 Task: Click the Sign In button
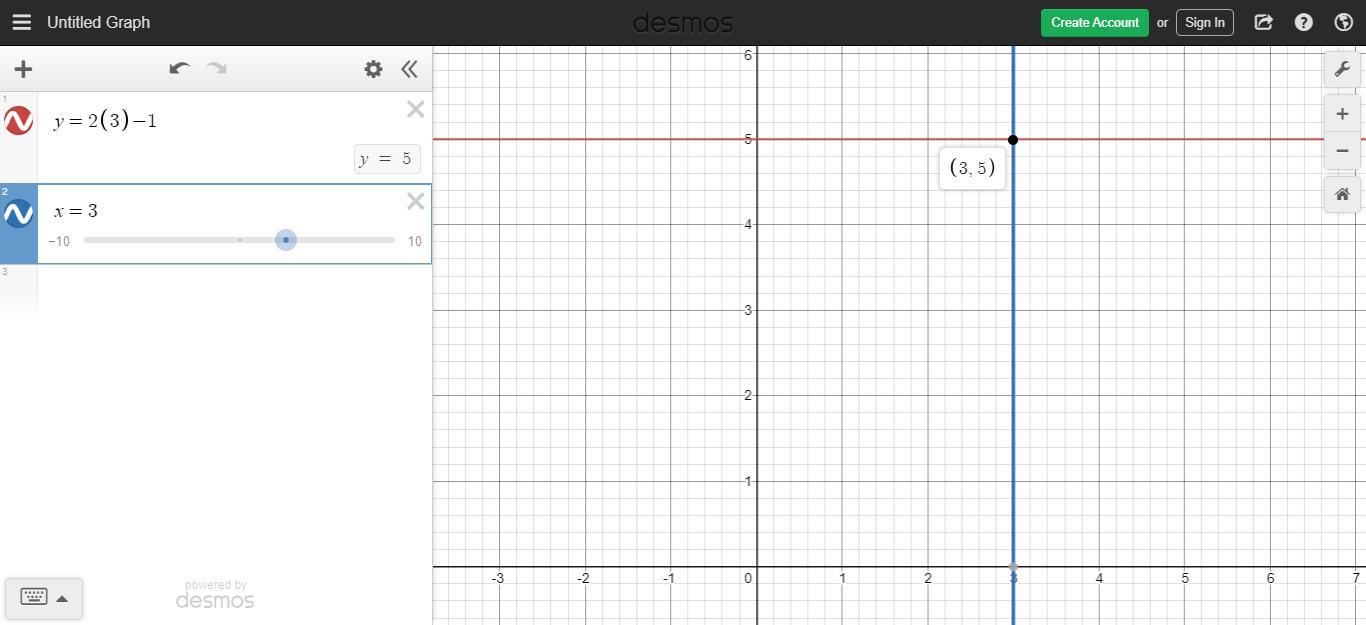(1204, 22)
